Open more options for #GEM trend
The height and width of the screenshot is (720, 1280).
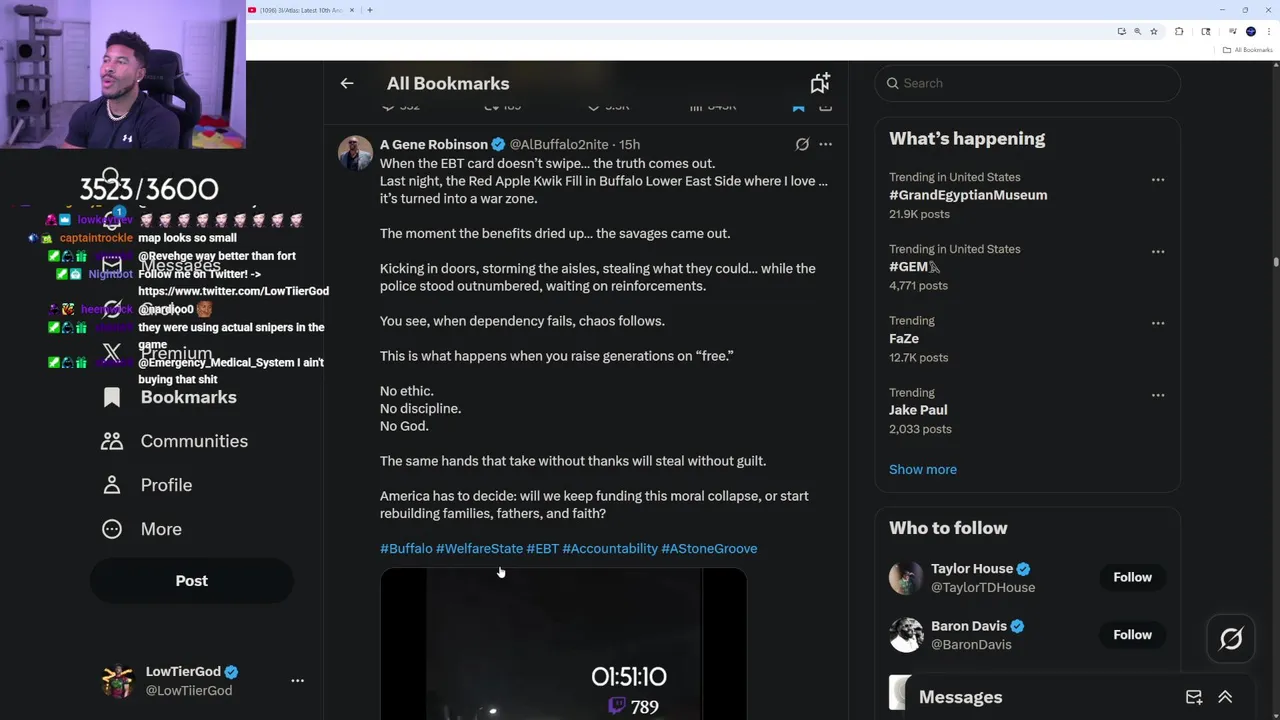click(1157, 251)
